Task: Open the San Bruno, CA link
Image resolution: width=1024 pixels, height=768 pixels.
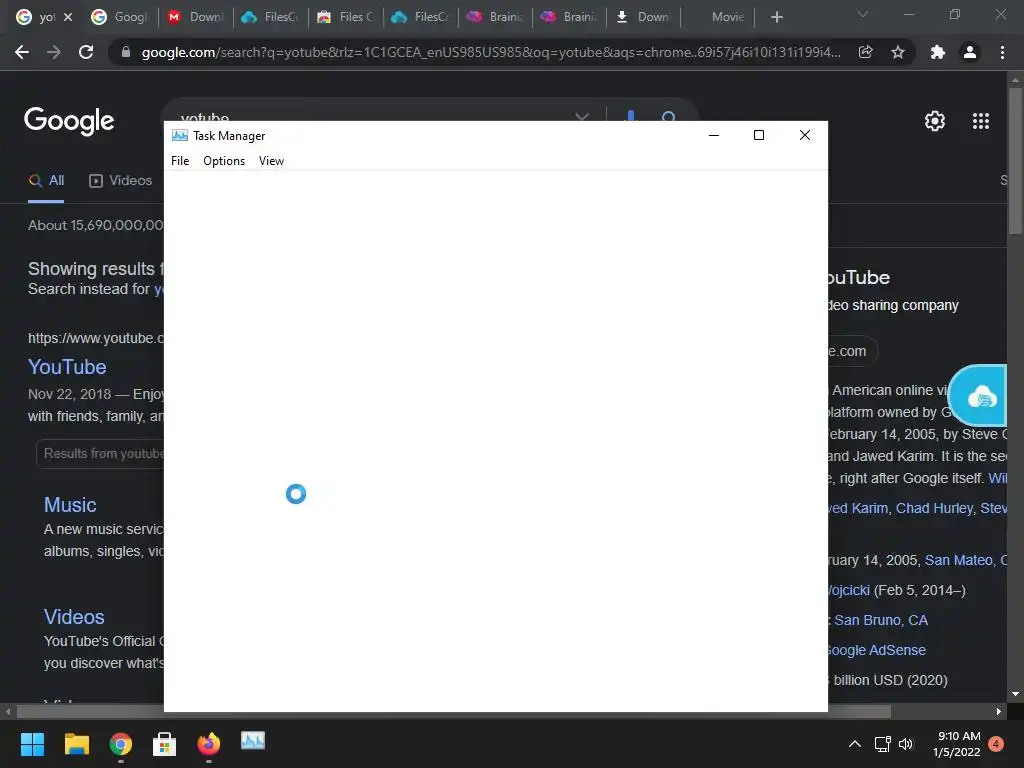Action: point(880,620)
